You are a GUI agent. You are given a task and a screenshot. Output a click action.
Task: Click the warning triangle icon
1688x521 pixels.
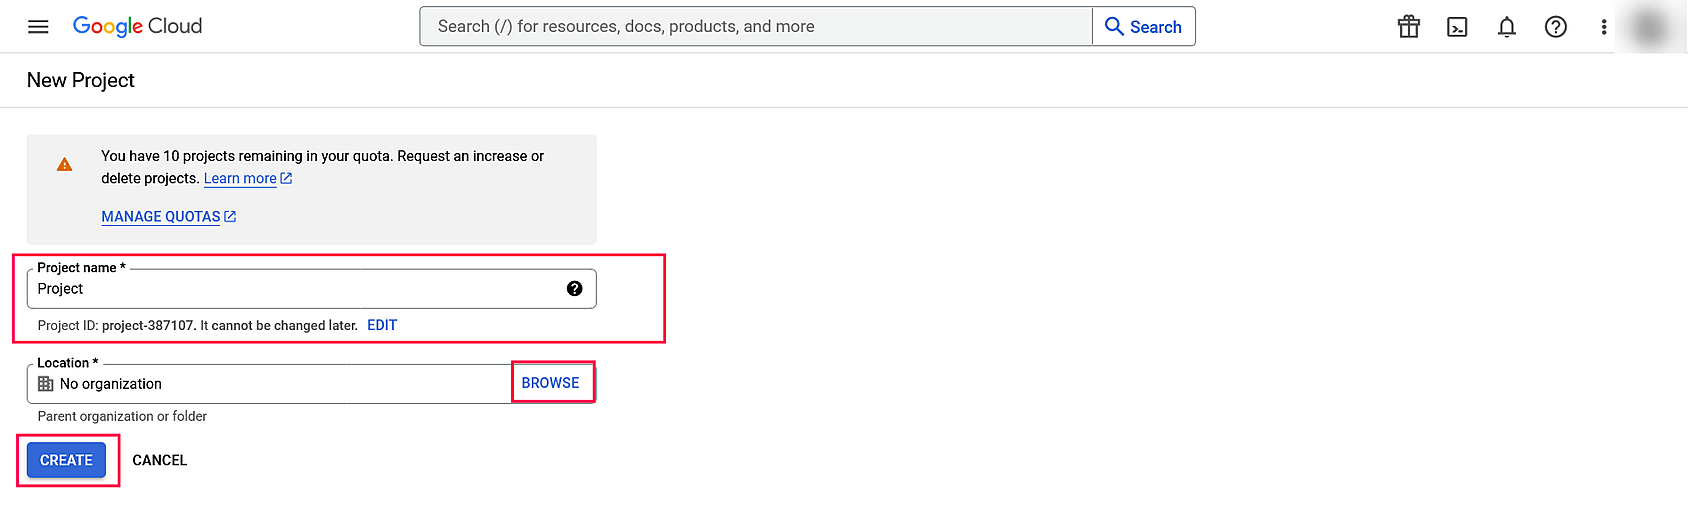64,165
